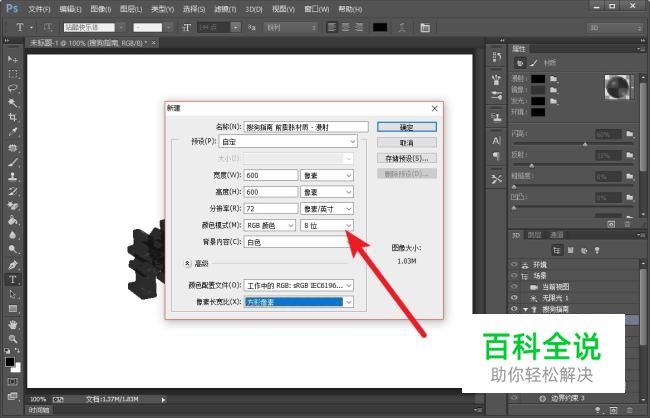Open the 窗口(W) menu
650x418 pixels.
point(317,9)
